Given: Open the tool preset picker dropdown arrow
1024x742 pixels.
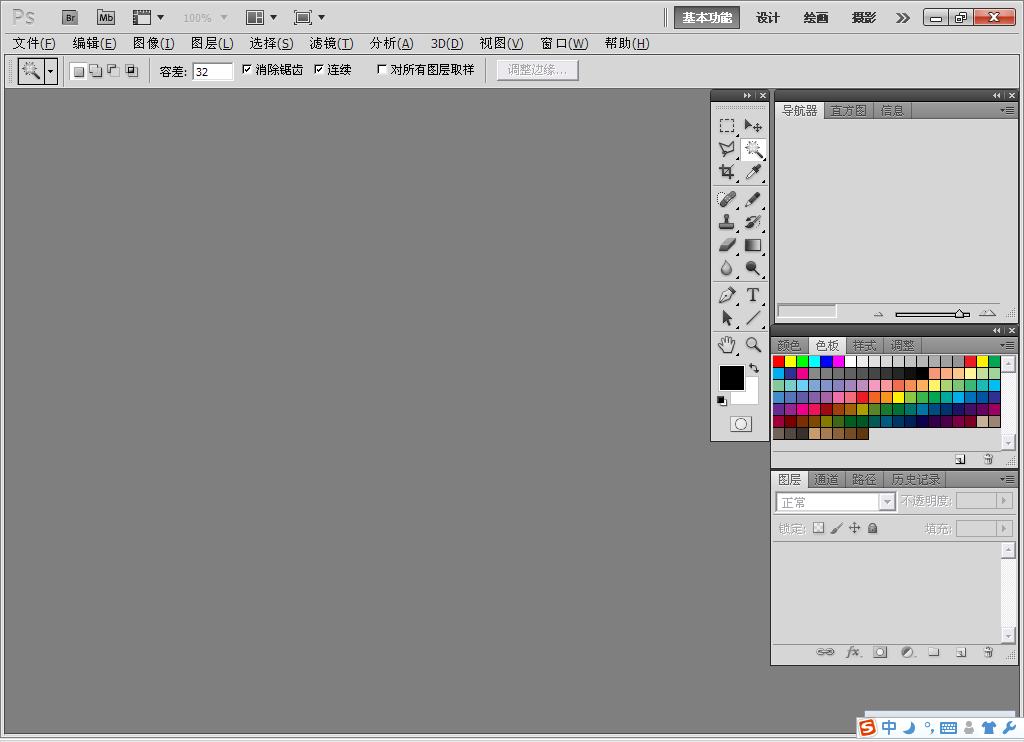Looking at the screenshot, I should [50, 71].
